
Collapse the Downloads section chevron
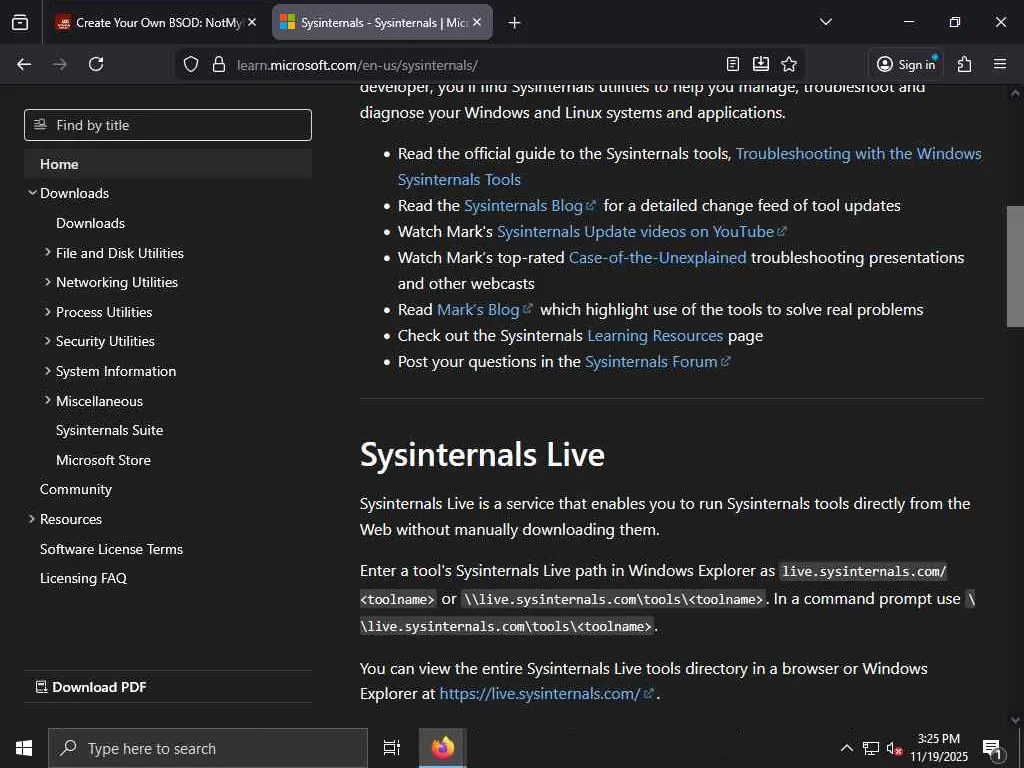pyautogui.click(x=32, y=193)
